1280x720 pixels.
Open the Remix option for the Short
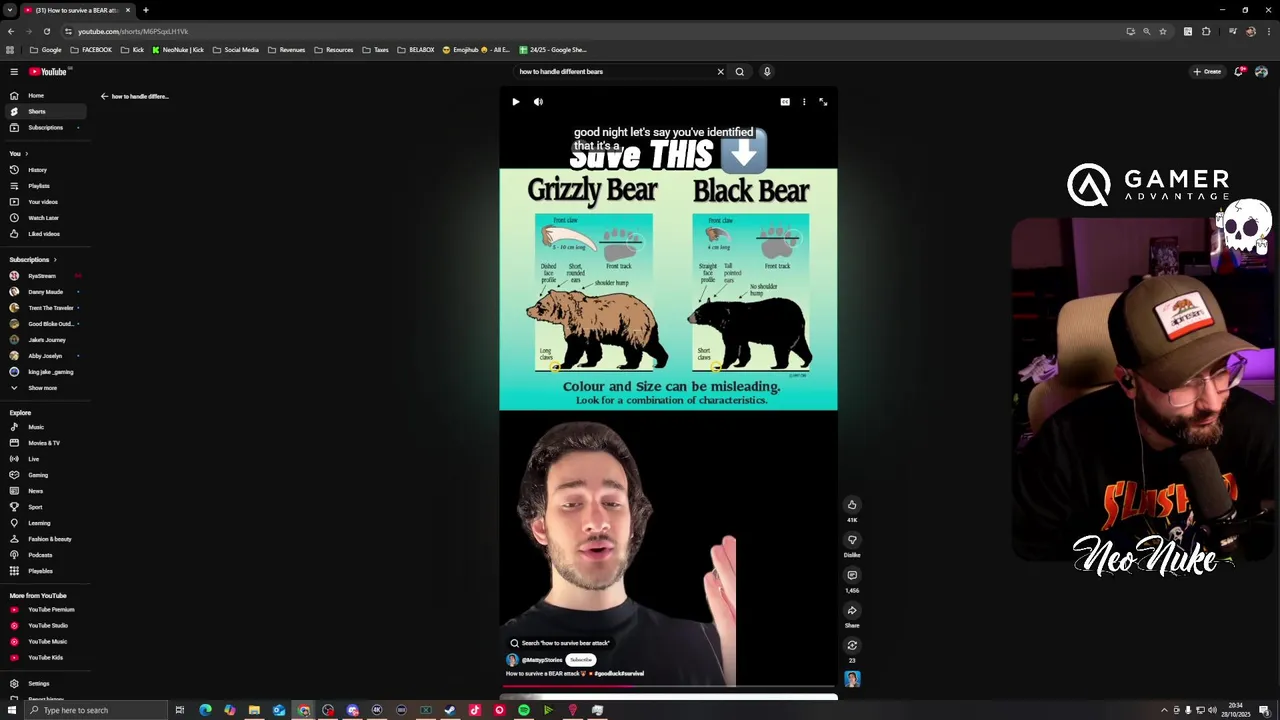[852, 645]
